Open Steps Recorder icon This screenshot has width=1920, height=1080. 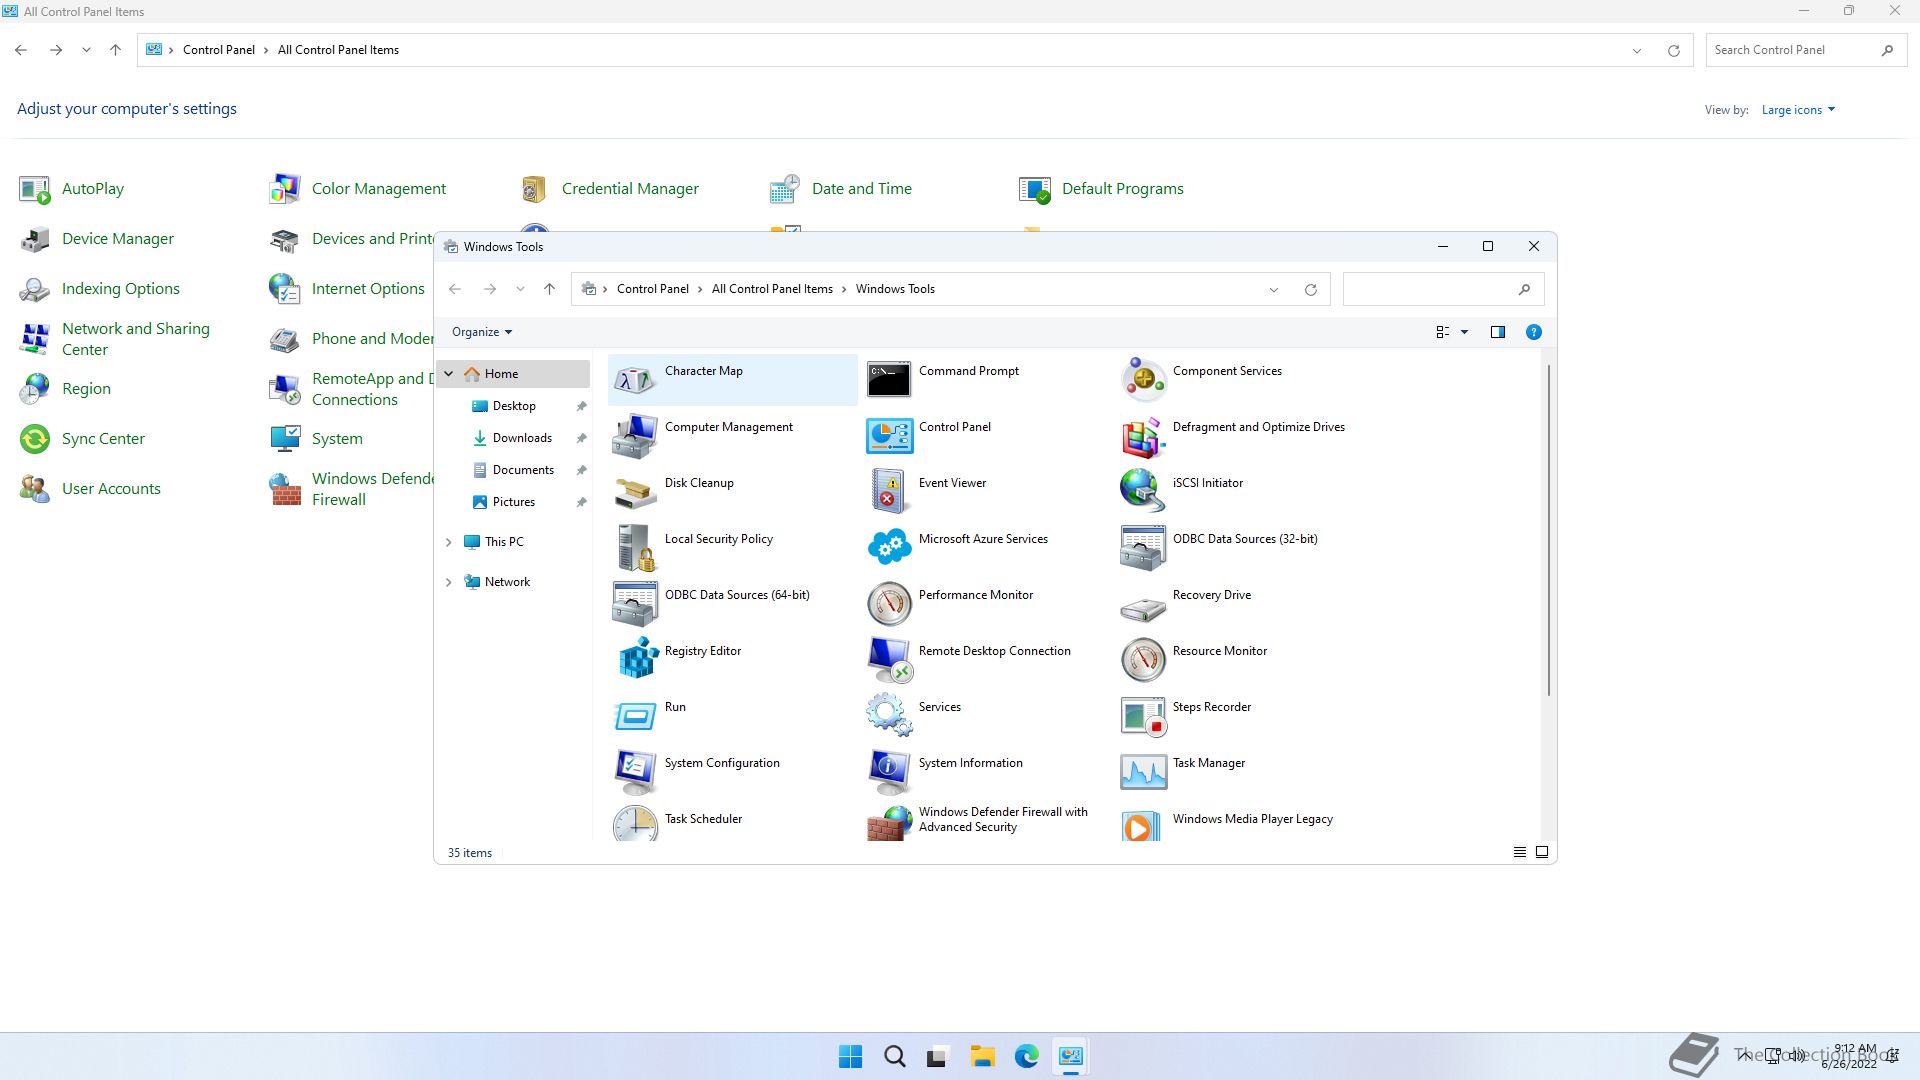(1143, 714)
